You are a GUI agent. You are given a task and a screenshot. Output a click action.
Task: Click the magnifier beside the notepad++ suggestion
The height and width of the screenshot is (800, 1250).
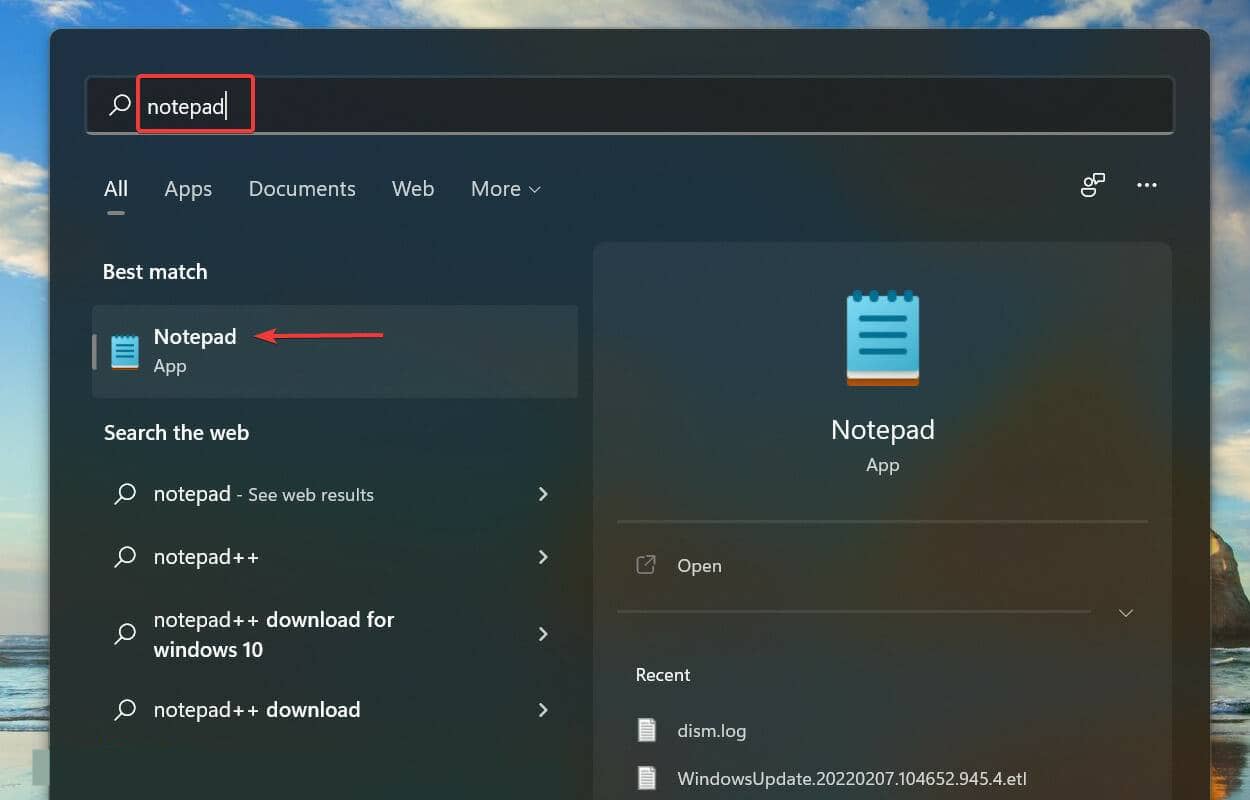point(125,557)
